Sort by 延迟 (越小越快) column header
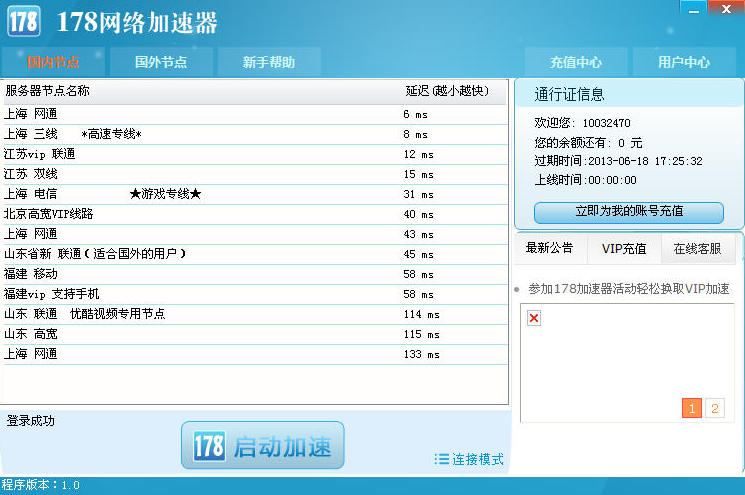The height and width of the screenshot is (495, 745). pyautogui.click(x=447, y=91)
